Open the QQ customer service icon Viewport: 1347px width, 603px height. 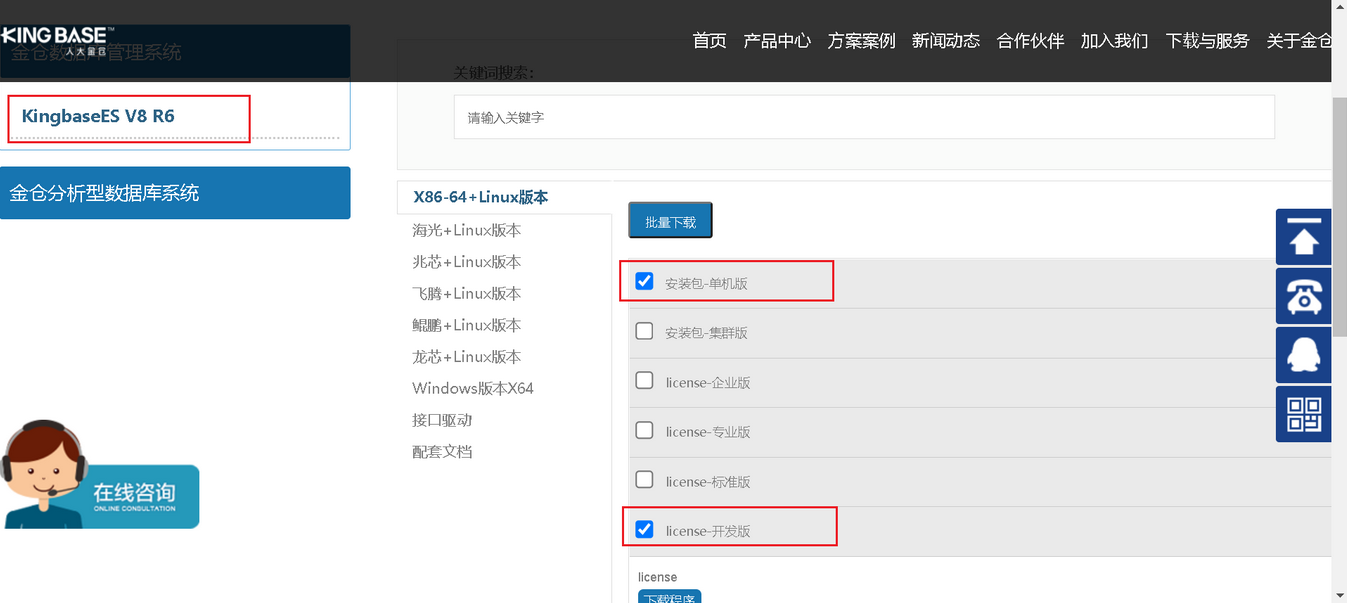[1303, 355]
